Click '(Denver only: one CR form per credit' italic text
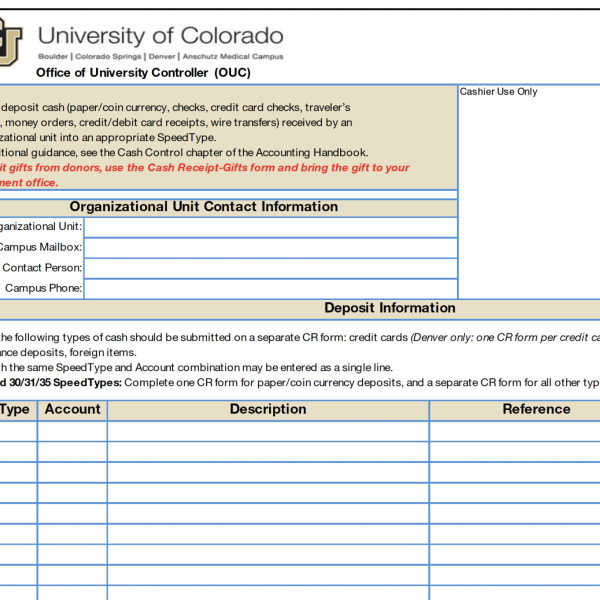 [499, 338]
